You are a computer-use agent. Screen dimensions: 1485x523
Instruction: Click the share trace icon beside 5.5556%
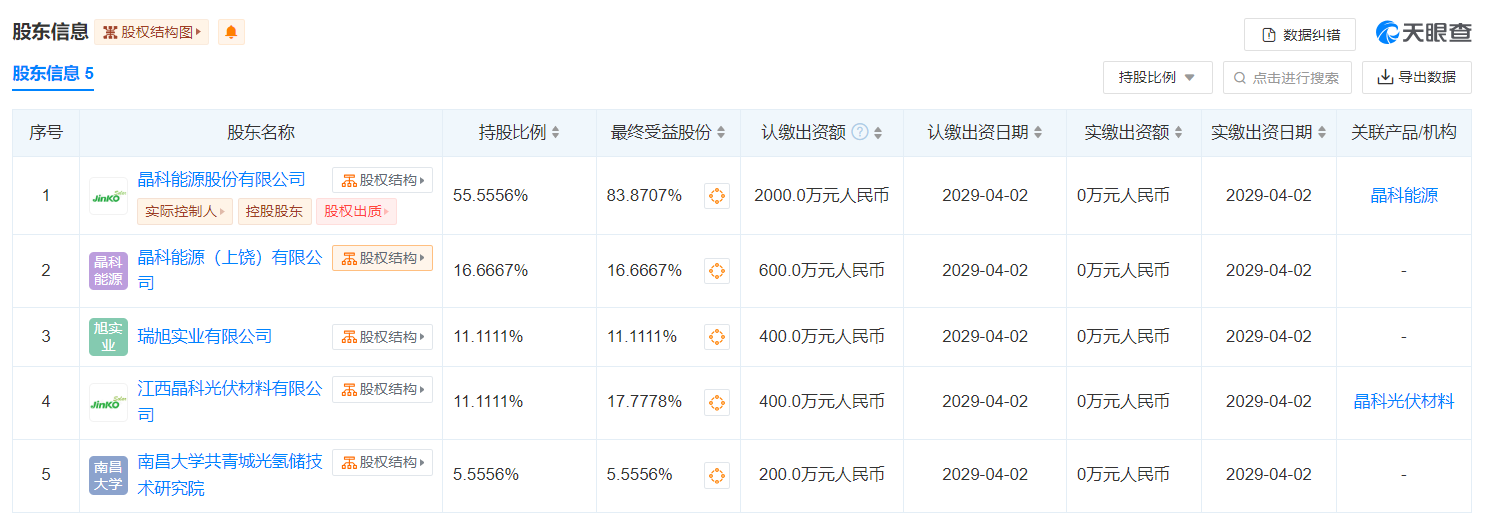click(x=716, y=475)
